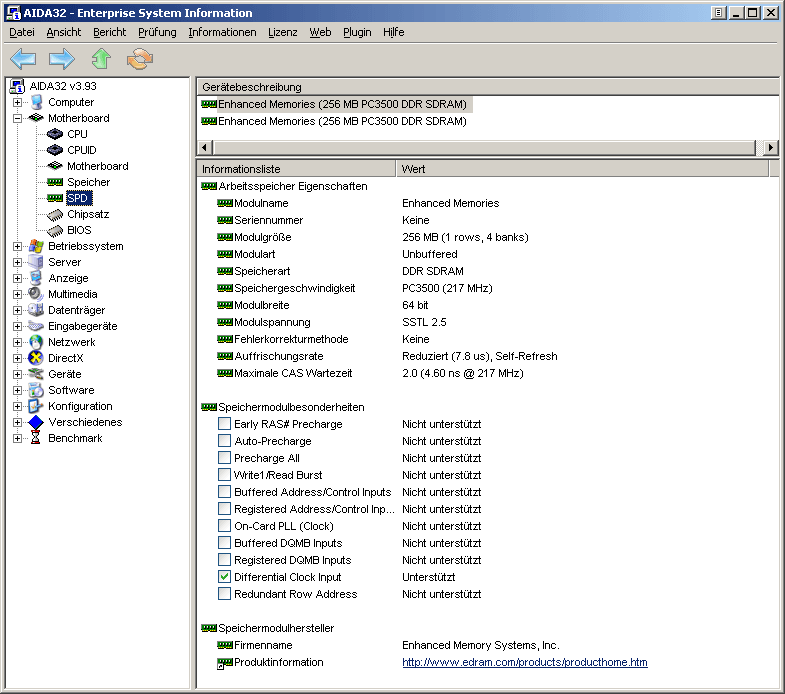Toggle the Buffered Address/Control Inputs checkbox
The image size is (785, 694).
(x=224, y=492)
